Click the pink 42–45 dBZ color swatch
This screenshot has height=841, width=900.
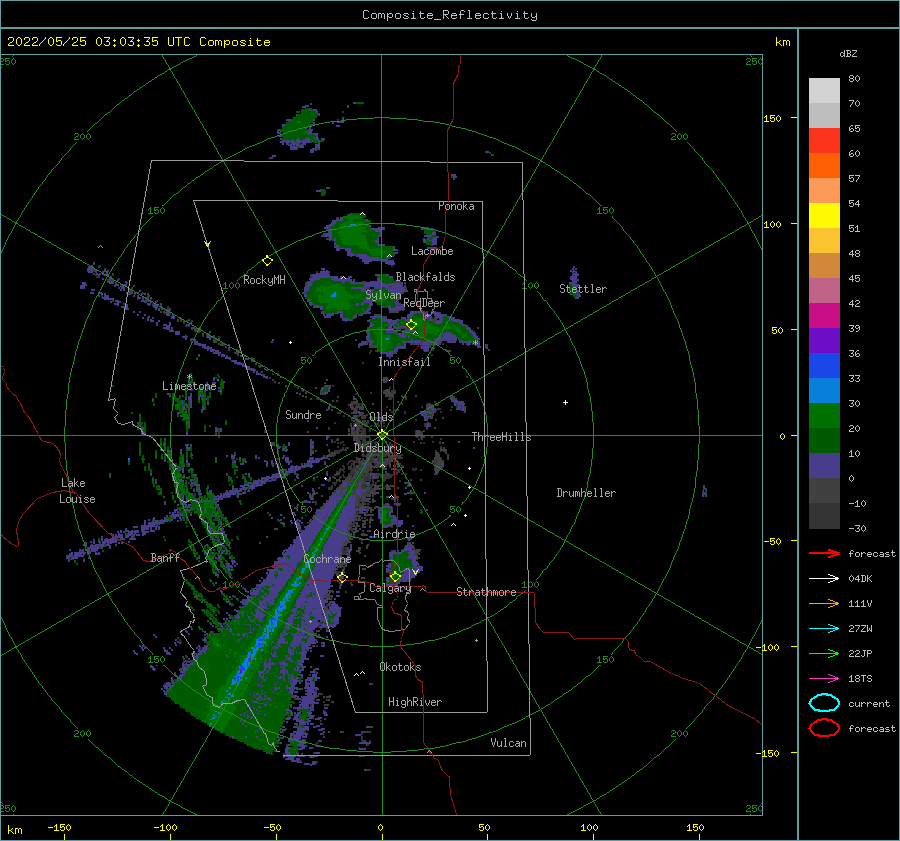click(824, 290)
